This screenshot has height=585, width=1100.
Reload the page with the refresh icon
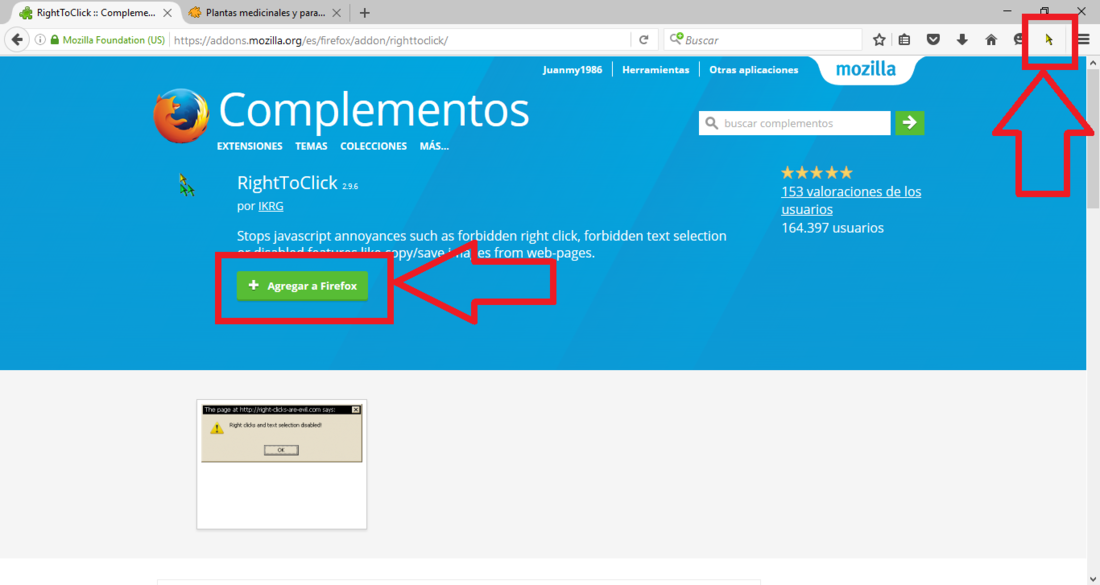tap(644, 40)
